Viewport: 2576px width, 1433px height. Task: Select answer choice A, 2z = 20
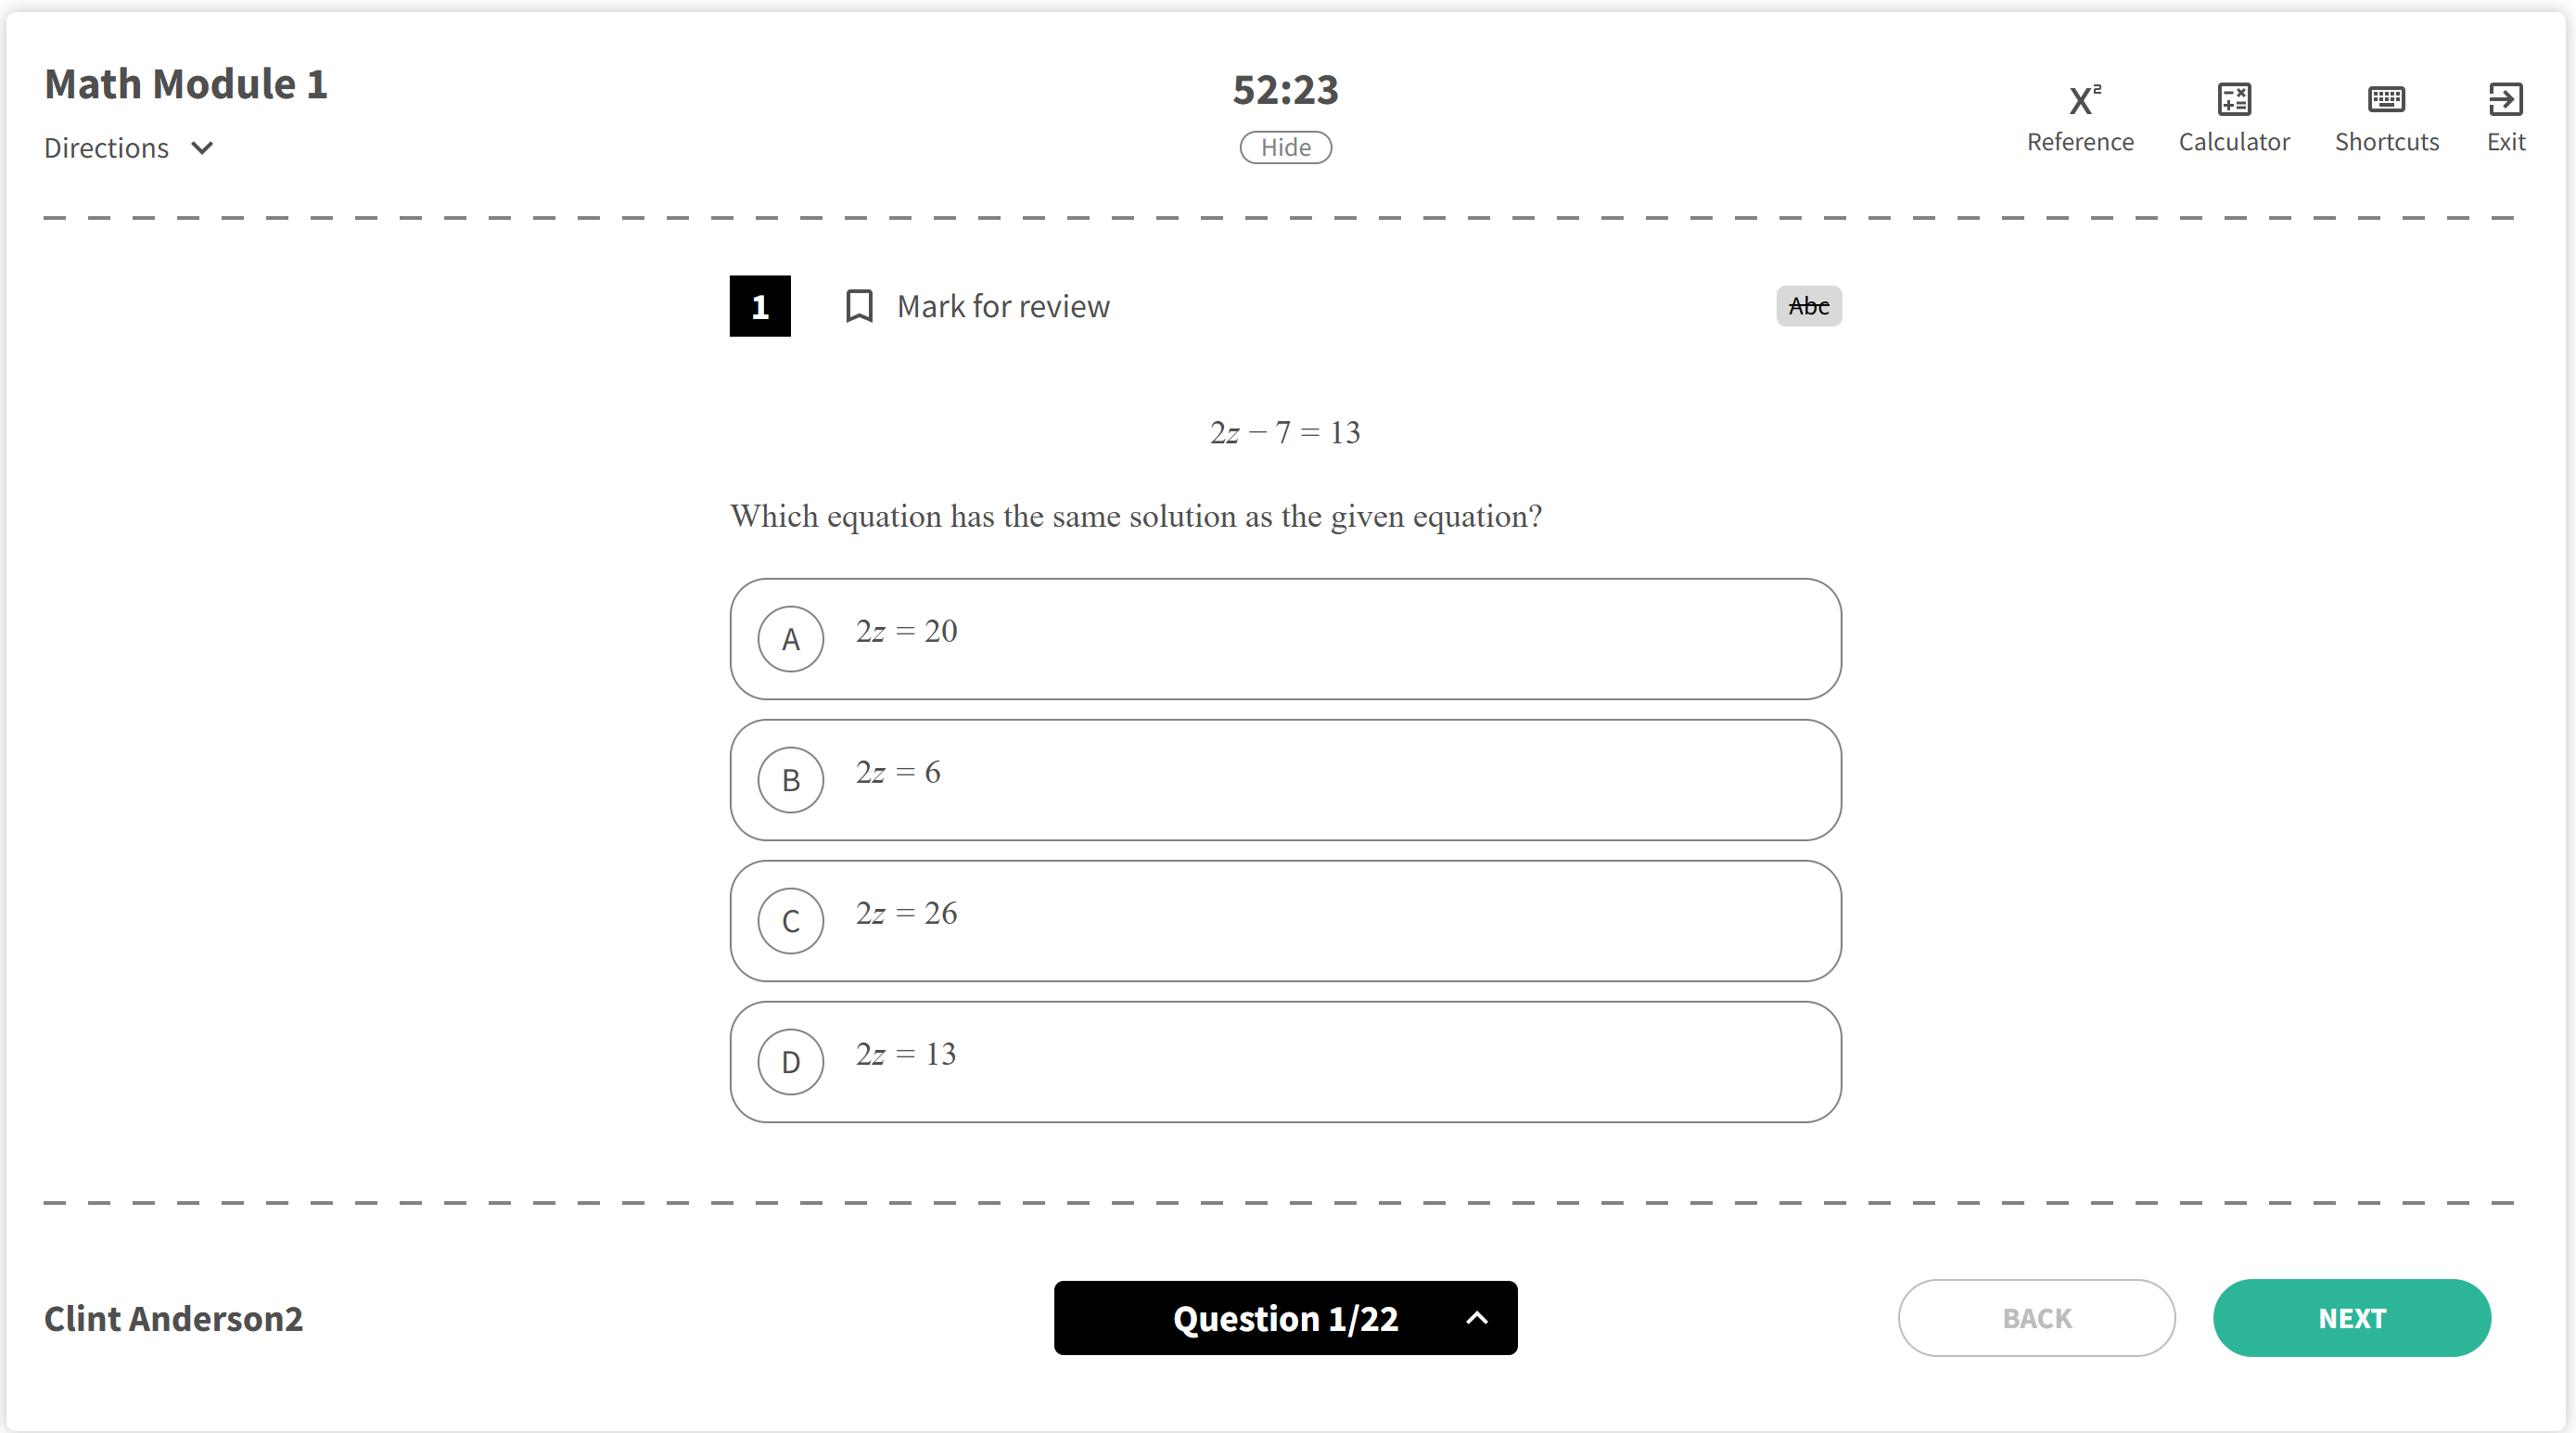(1285, 638)
